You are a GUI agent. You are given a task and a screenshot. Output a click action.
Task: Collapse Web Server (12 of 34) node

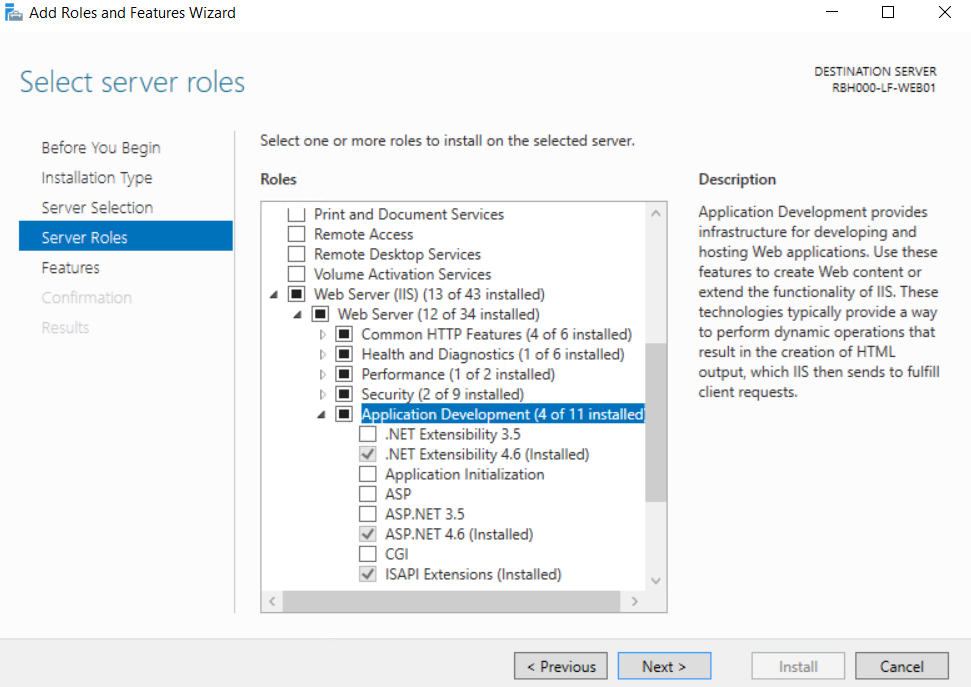point(298,315)
